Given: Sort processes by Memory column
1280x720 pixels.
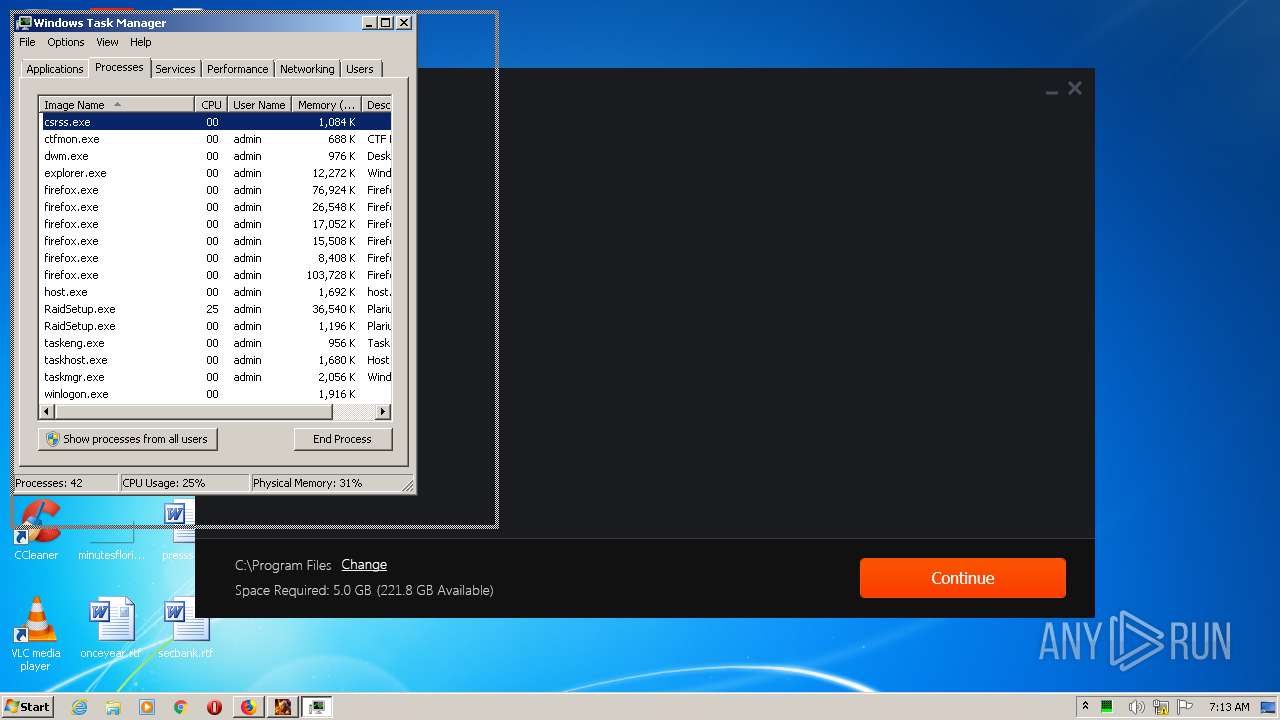Looking at the screenshot, I should click(x=326, y=105).
